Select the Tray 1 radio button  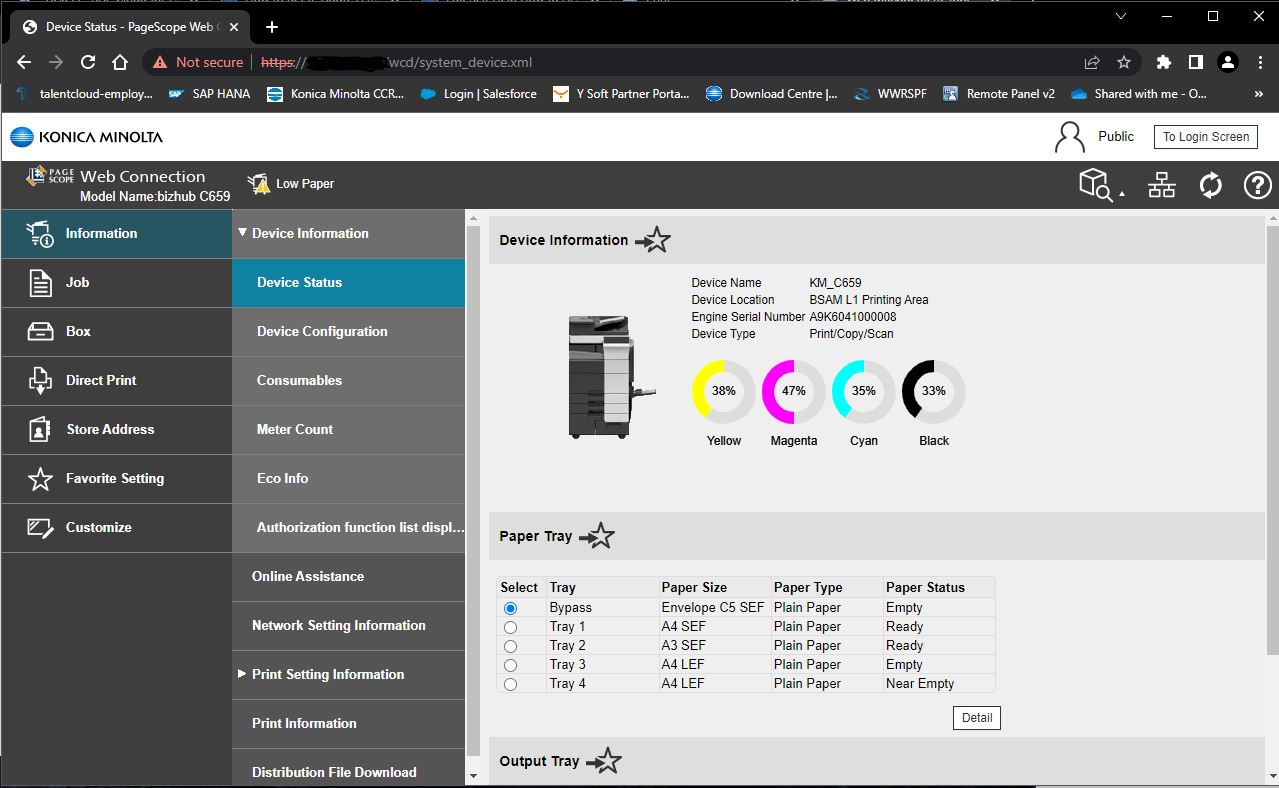coord(511,627)
